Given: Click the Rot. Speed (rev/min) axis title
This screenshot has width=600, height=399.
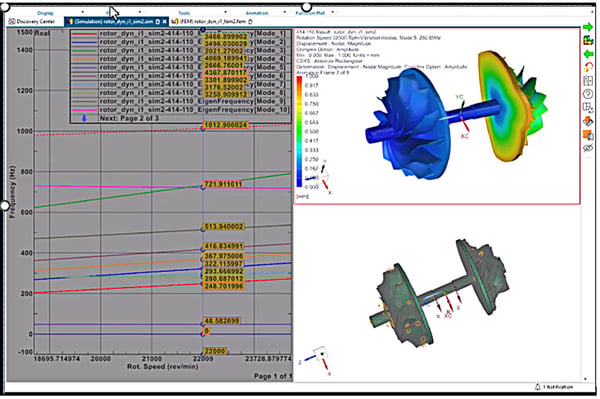Looking at the screenshot, I should (163, 366).
